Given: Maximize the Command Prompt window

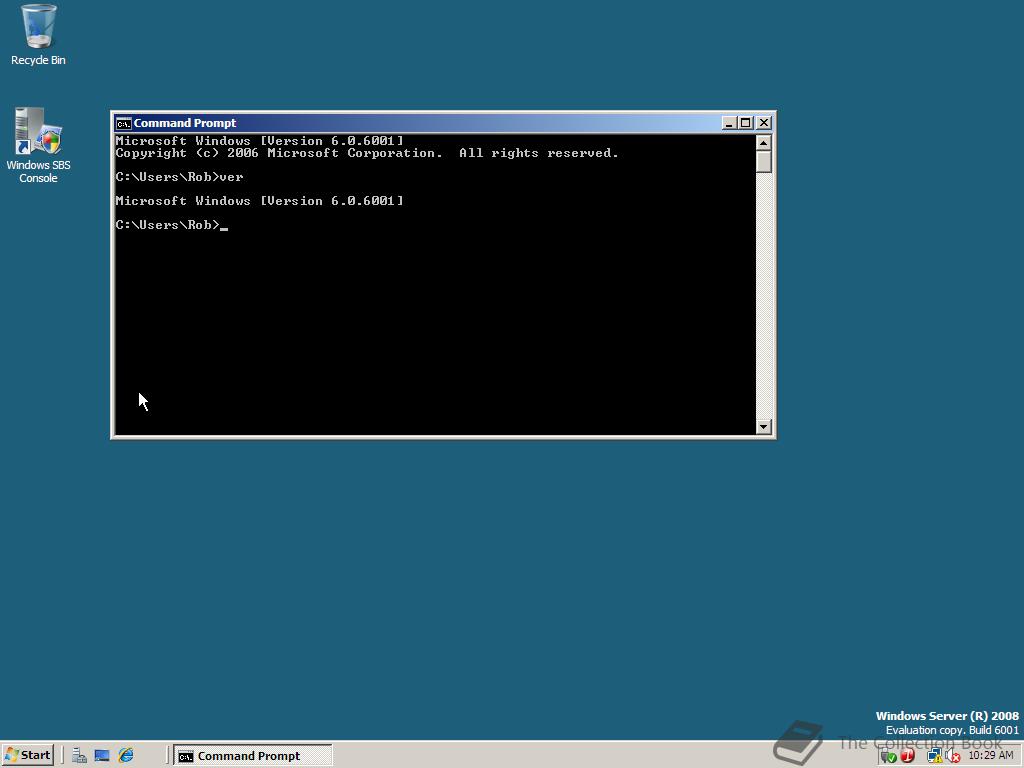Looking at the screenshot, I should (x=745, y=123).
